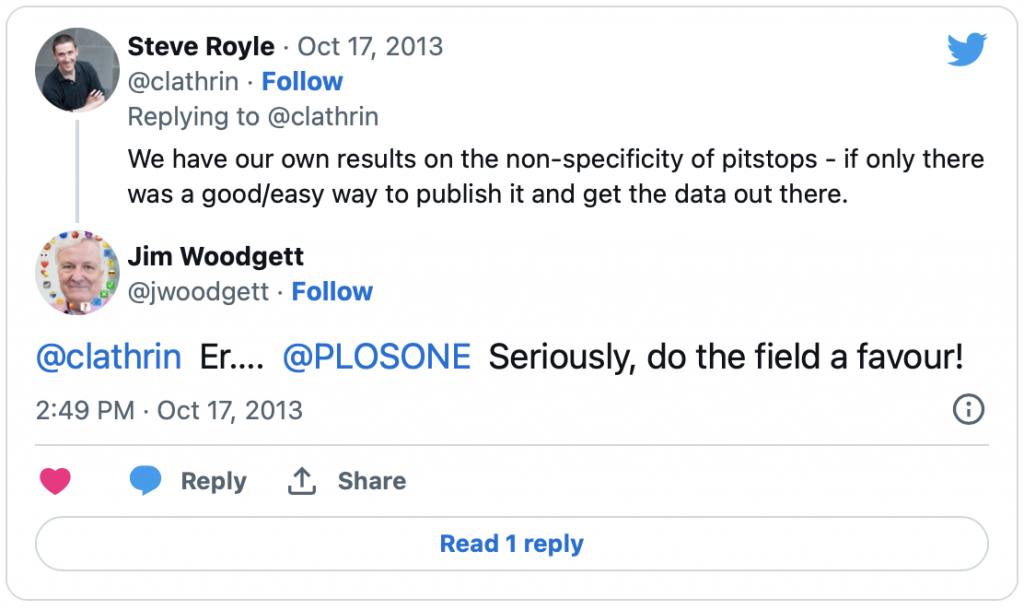Click the Reply label
This screenshot has width=1024, height=610.
(x=214, y=481)
